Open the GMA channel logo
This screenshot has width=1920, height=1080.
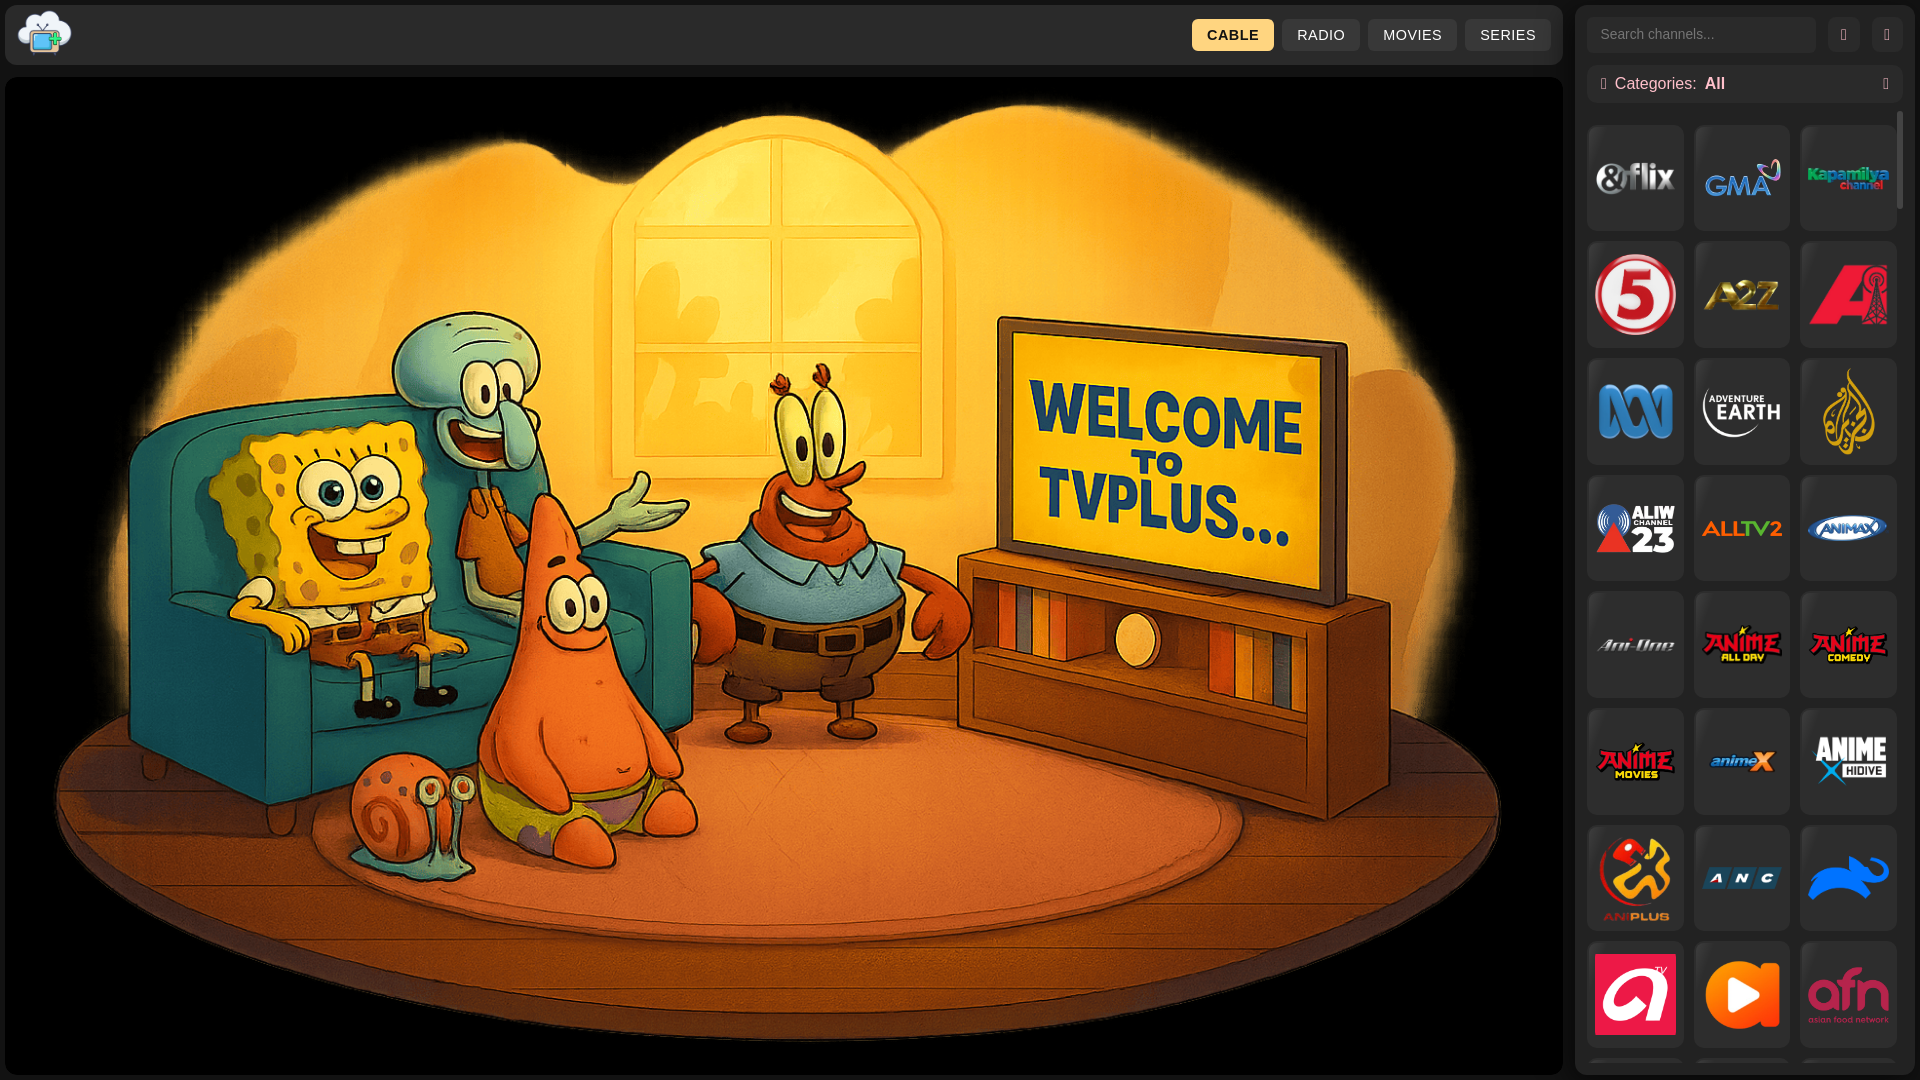tap(1741, 178)
